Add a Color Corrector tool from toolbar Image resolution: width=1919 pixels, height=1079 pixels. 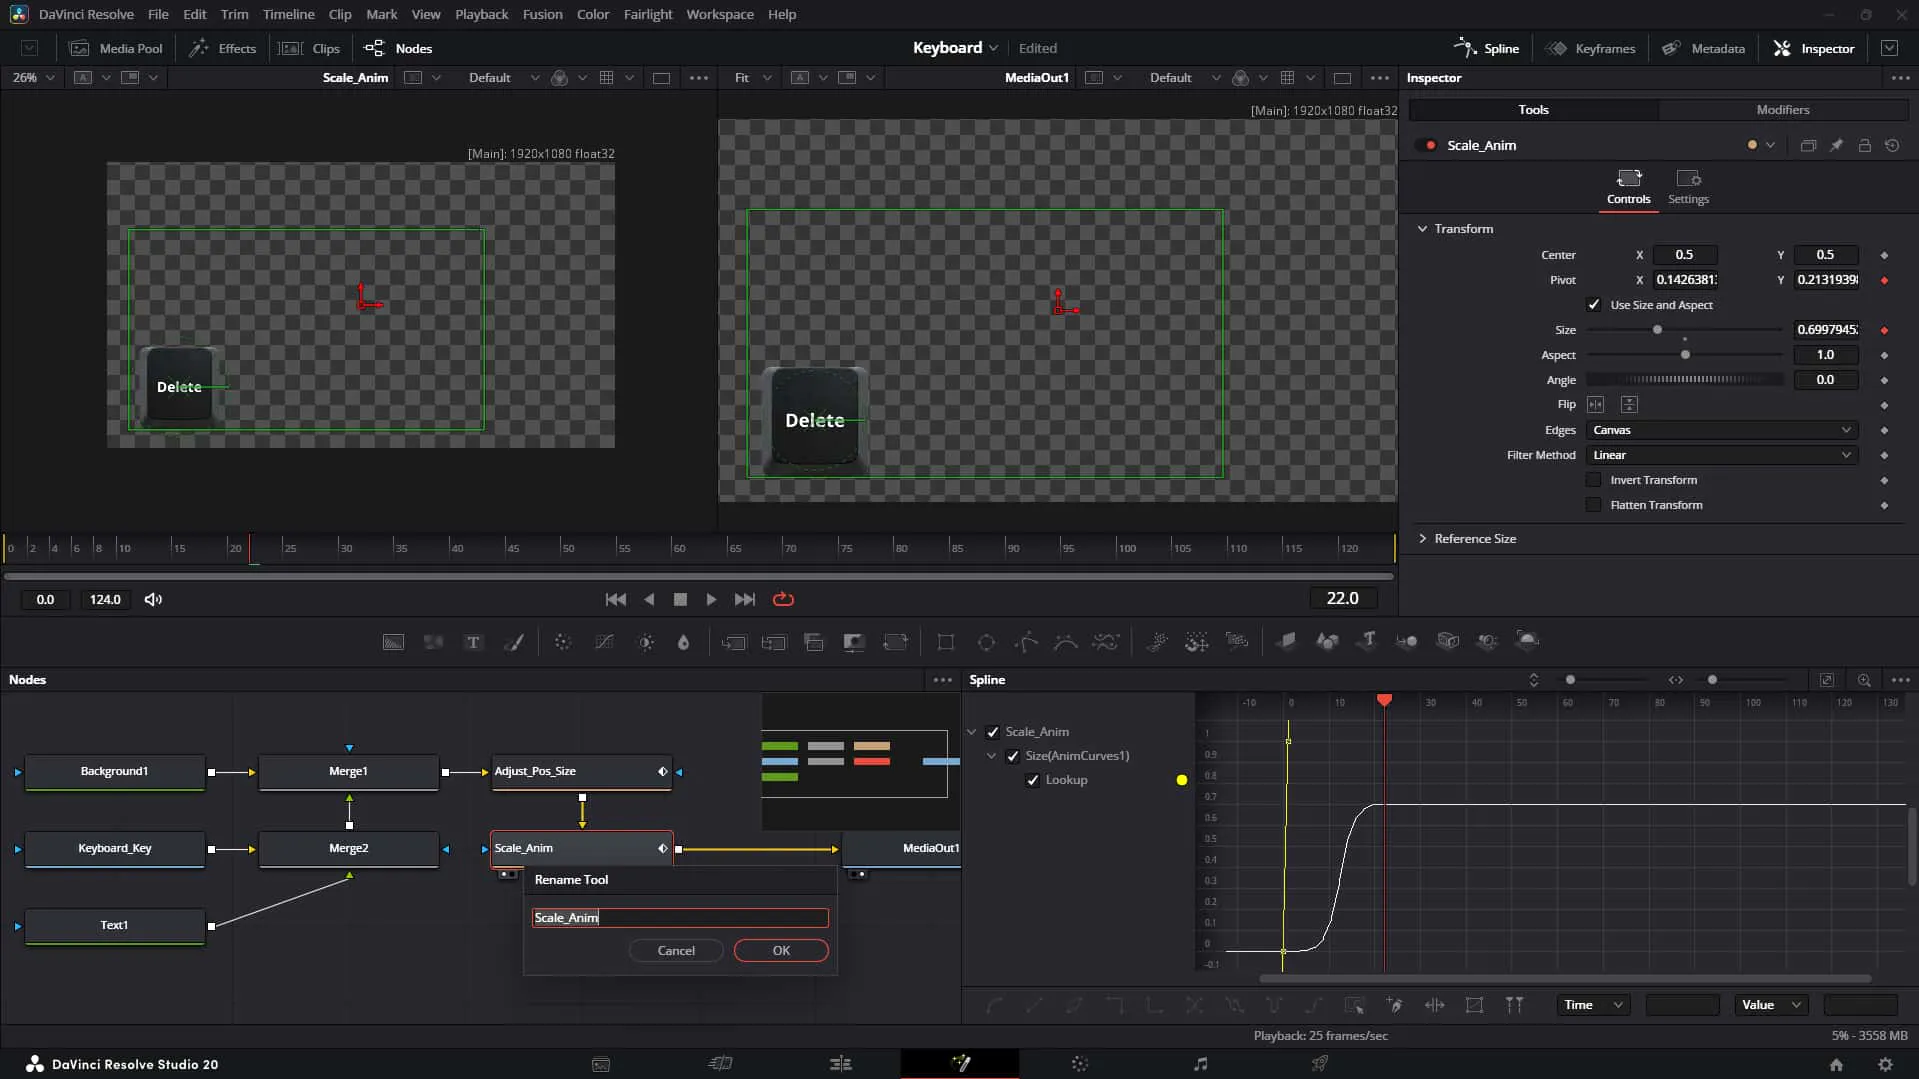[x=563, y=642]
